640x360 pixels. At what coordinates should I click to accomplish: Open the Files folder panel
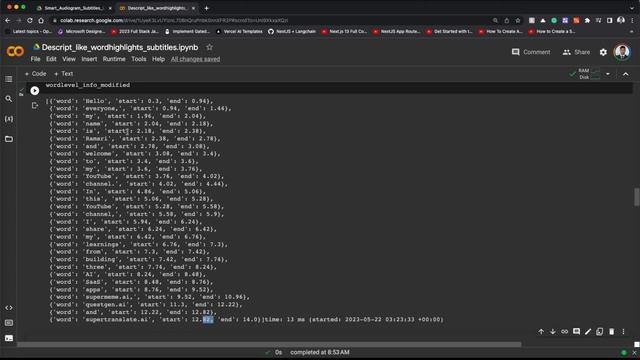click(9, 139)
